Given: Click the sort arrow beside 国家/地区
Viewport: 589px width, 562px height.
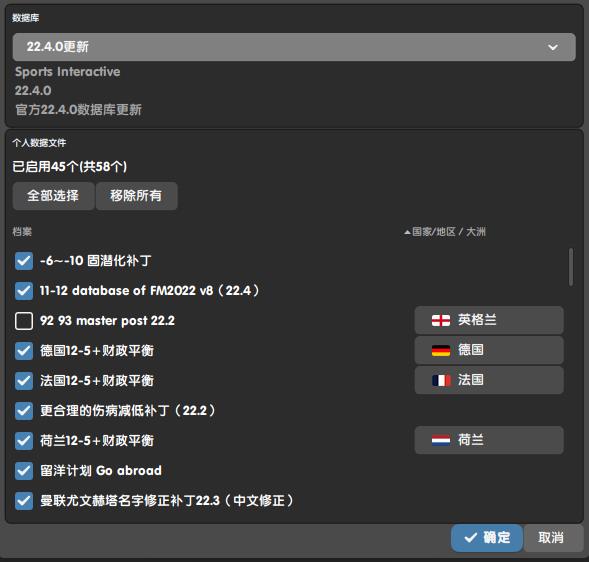Looking at the screenshot, I should (407, 232).
